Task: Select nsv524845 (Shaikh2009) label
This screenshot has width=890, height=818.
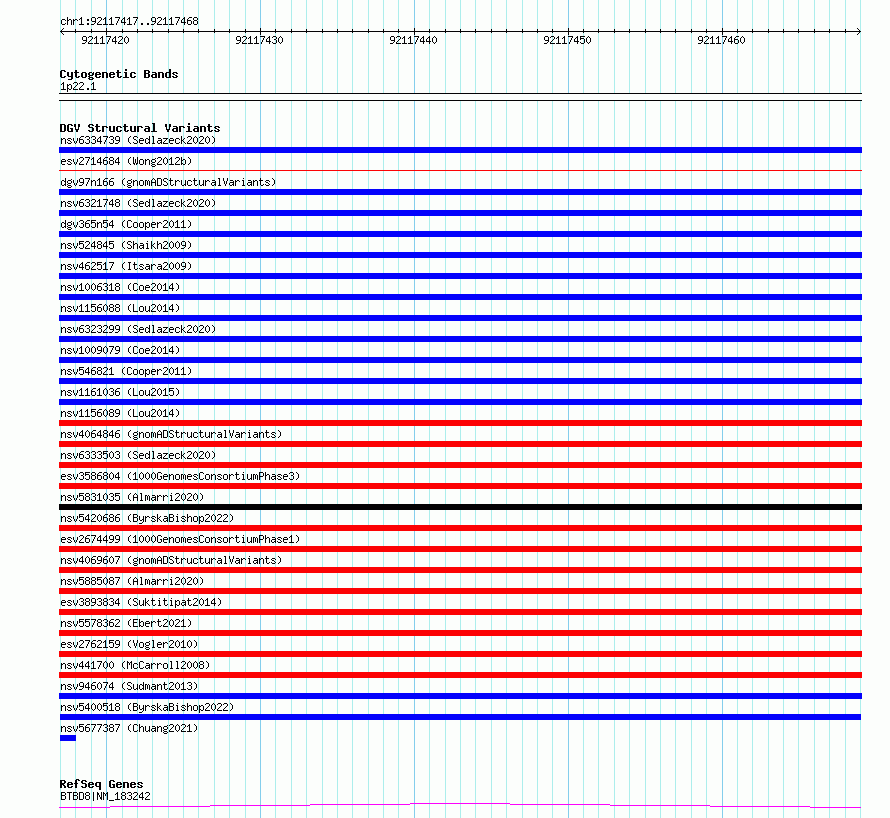Action: 126,245
